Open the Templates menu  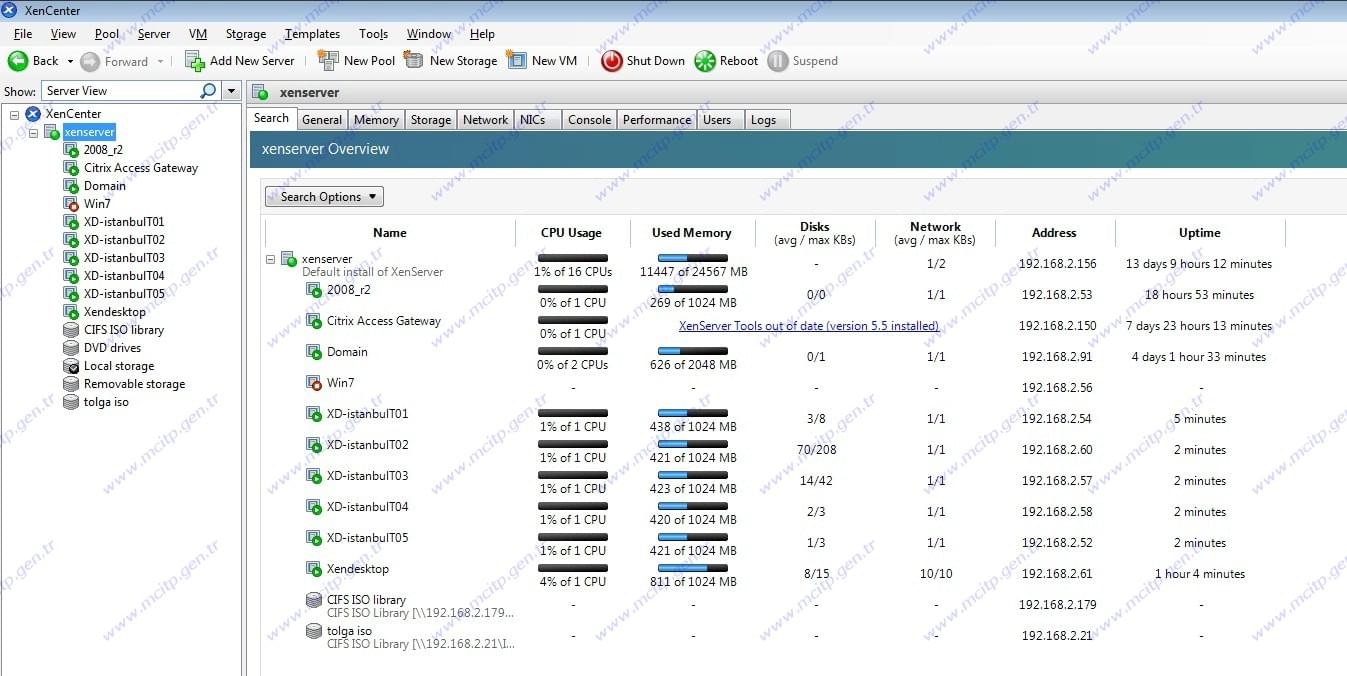pyautogui.click(x=312, y=34)
